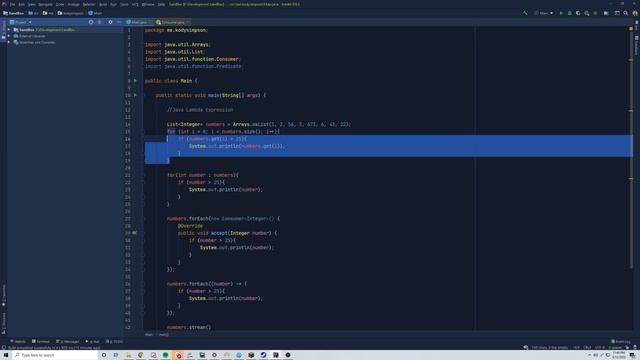Viewport: 640px width, 360px height.
Task: Click the UTF-8 encoding selector
Action: (x=600, y=347)
